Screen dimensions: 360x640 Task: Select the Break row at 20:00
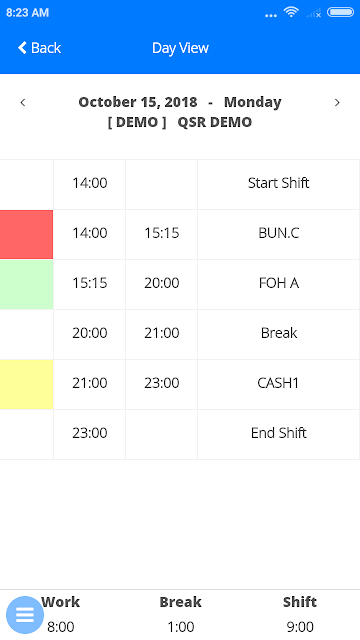(180, 334)
